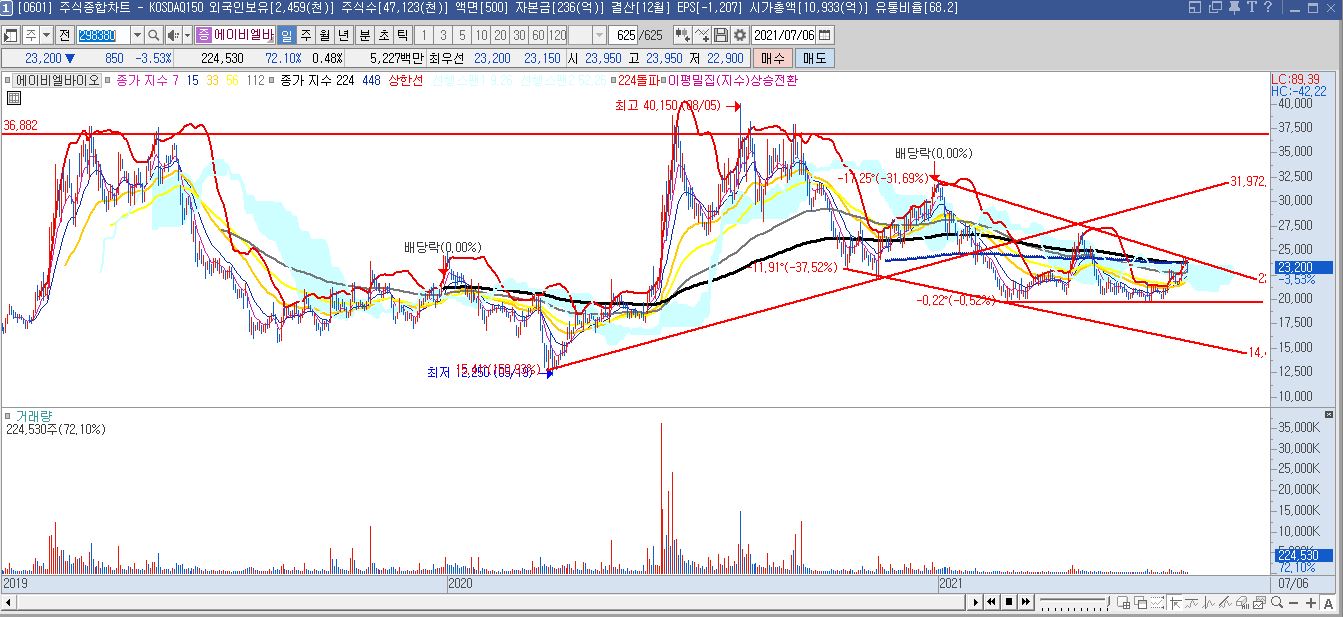This screenshot has height=617, width=1343.
Task: Click the 에이비엘바이오 legend label button
Action: tap(59, 80)
